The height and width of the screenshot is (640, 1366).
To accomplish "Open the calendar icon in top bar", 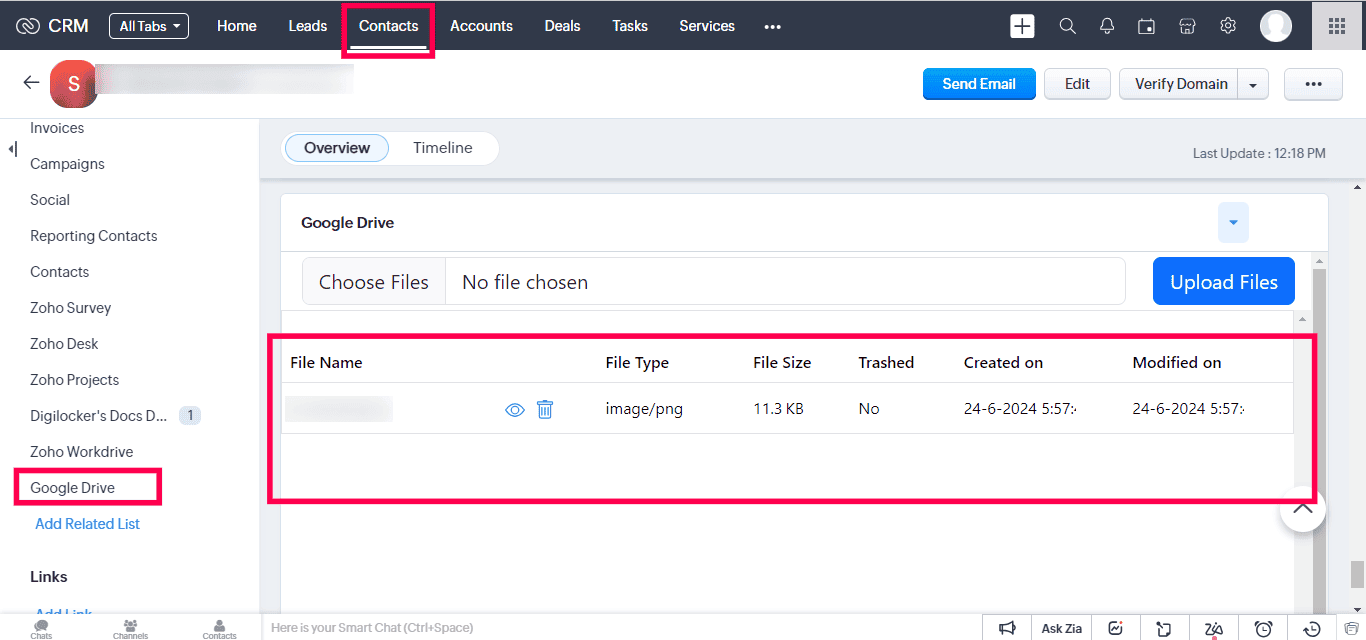I will 1147,26.
